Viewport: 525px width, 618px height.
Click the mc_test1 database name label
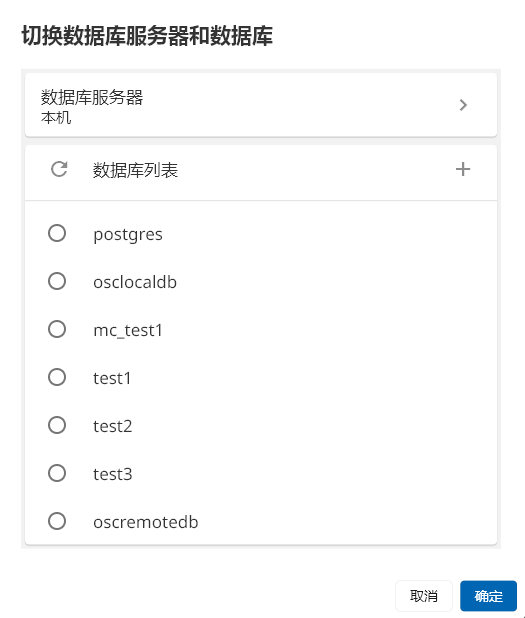pos(128,330)
